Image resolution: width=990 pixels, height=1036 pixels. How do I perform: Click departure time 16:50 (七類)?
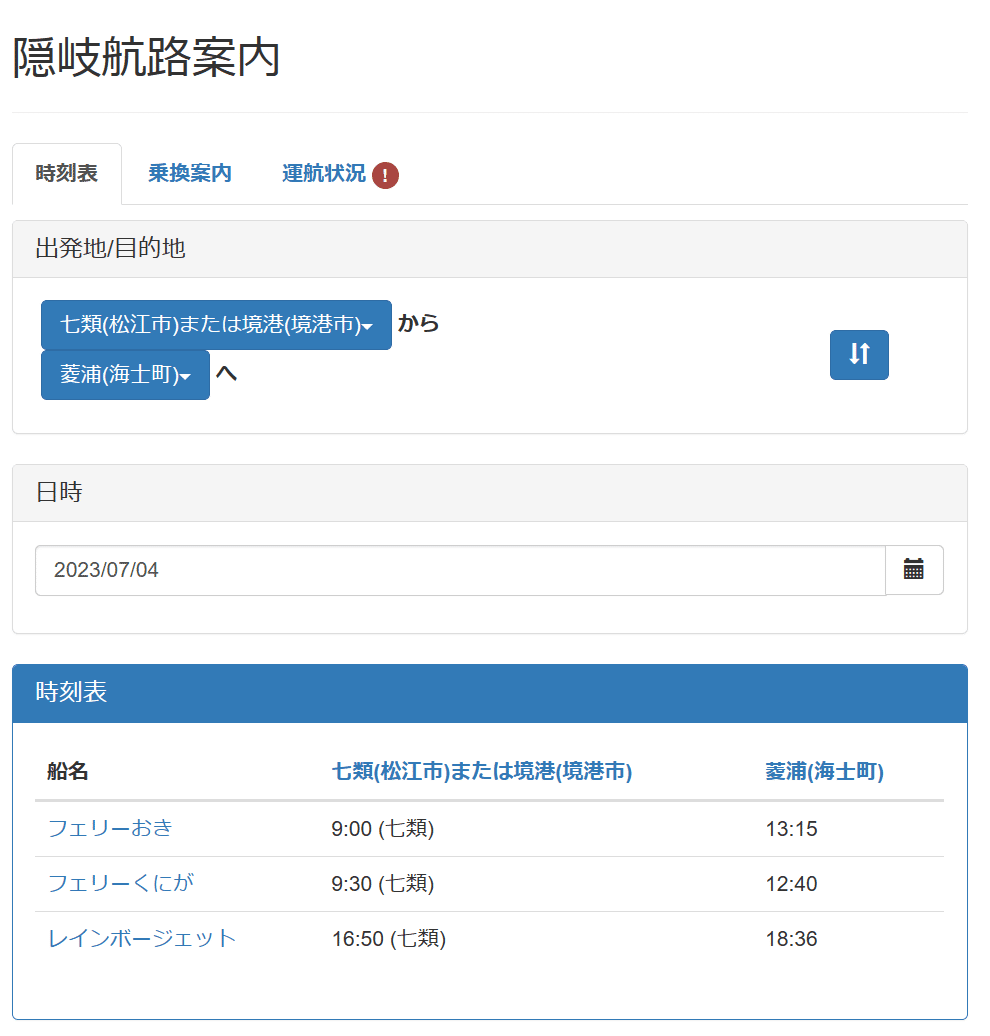pyautogui.click(x=389, y=938)
